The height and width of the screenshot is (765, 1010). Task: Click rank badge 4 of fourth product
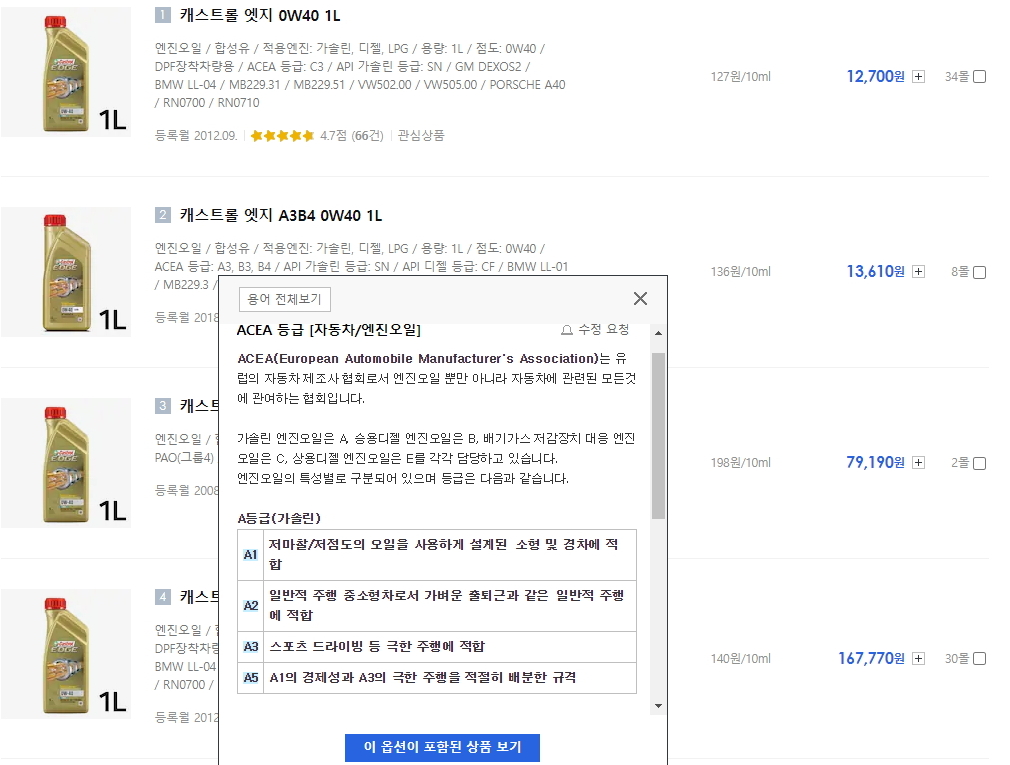162,597
